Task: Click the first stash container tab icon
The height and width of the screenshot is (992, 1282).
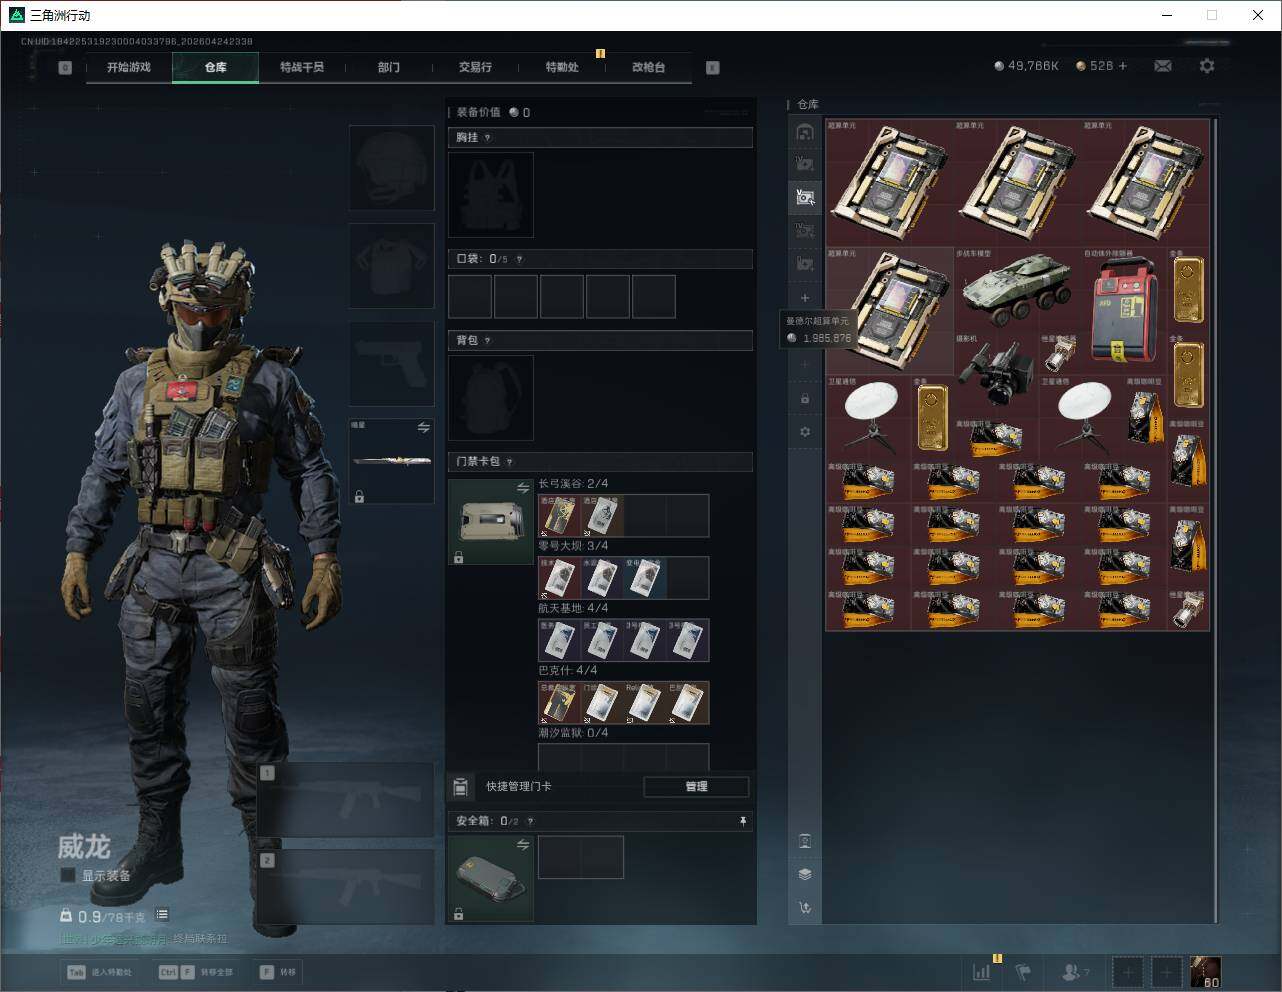Action: click(x=805, y=131)
